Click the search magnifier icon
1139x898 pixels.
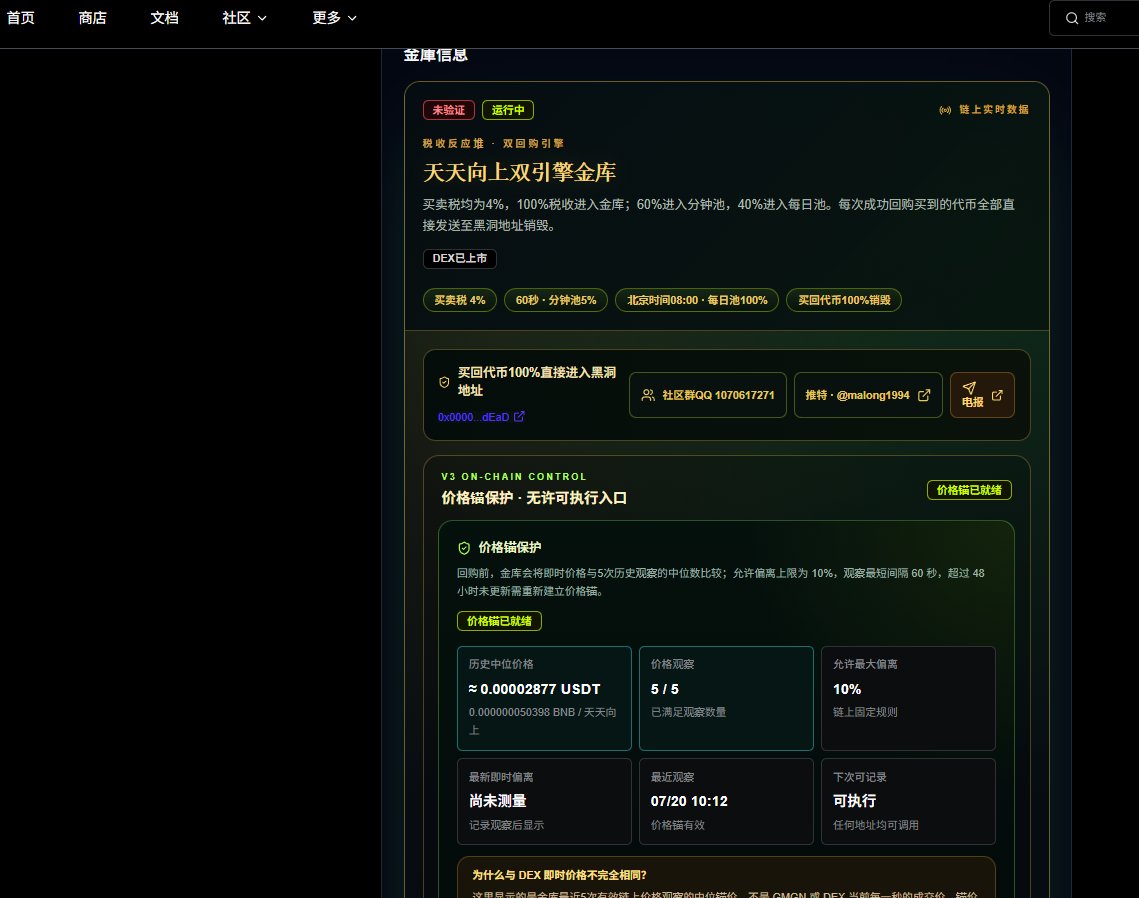tap(1071, 18)
